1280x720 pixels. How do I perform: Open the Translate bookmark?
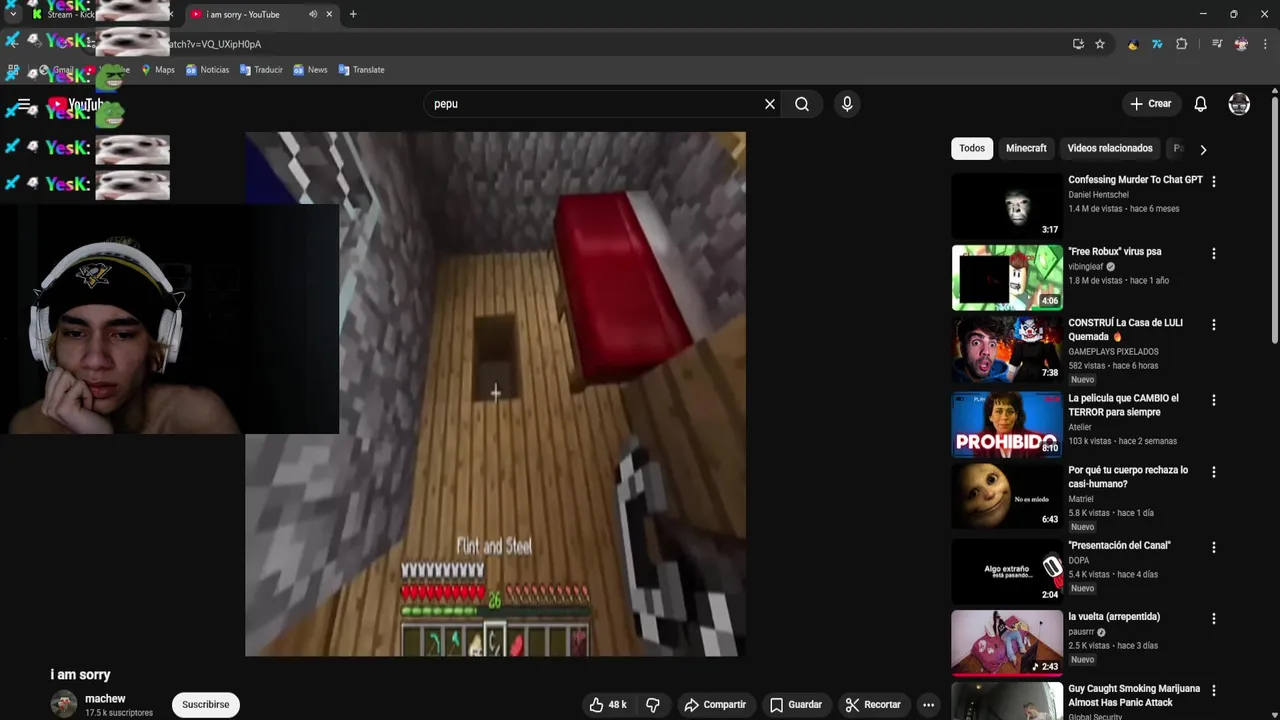click(x=362, y=70)
